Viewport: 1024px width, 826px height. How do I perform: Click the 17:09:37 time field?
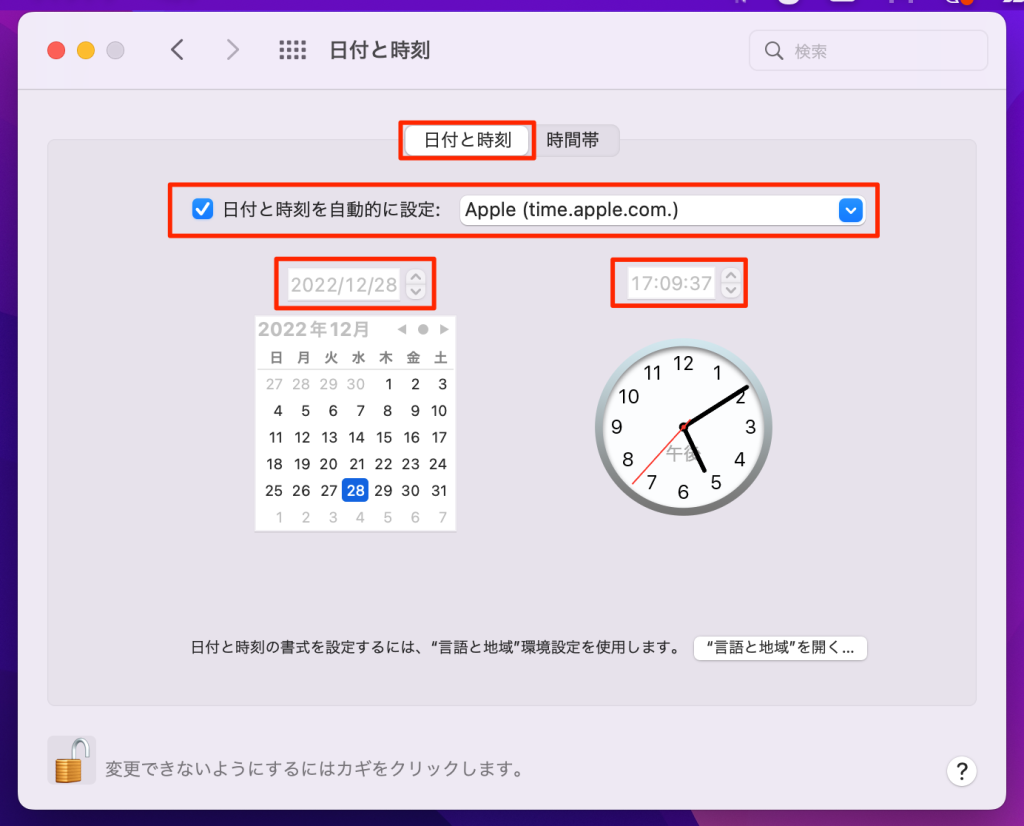[x=671, y=283]
